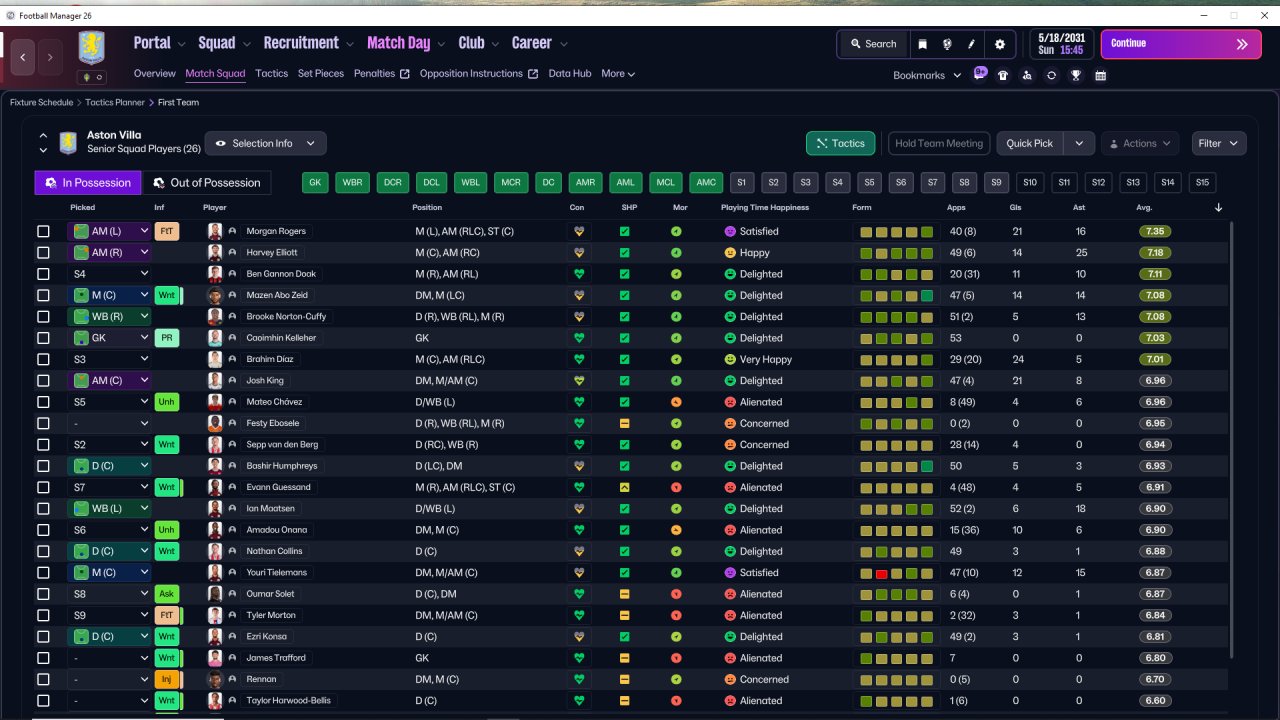Image resolution: width=1280 pixels, height=720 pixels.
Task: Click the pencil edit icon
Action: tap(972, 44)
